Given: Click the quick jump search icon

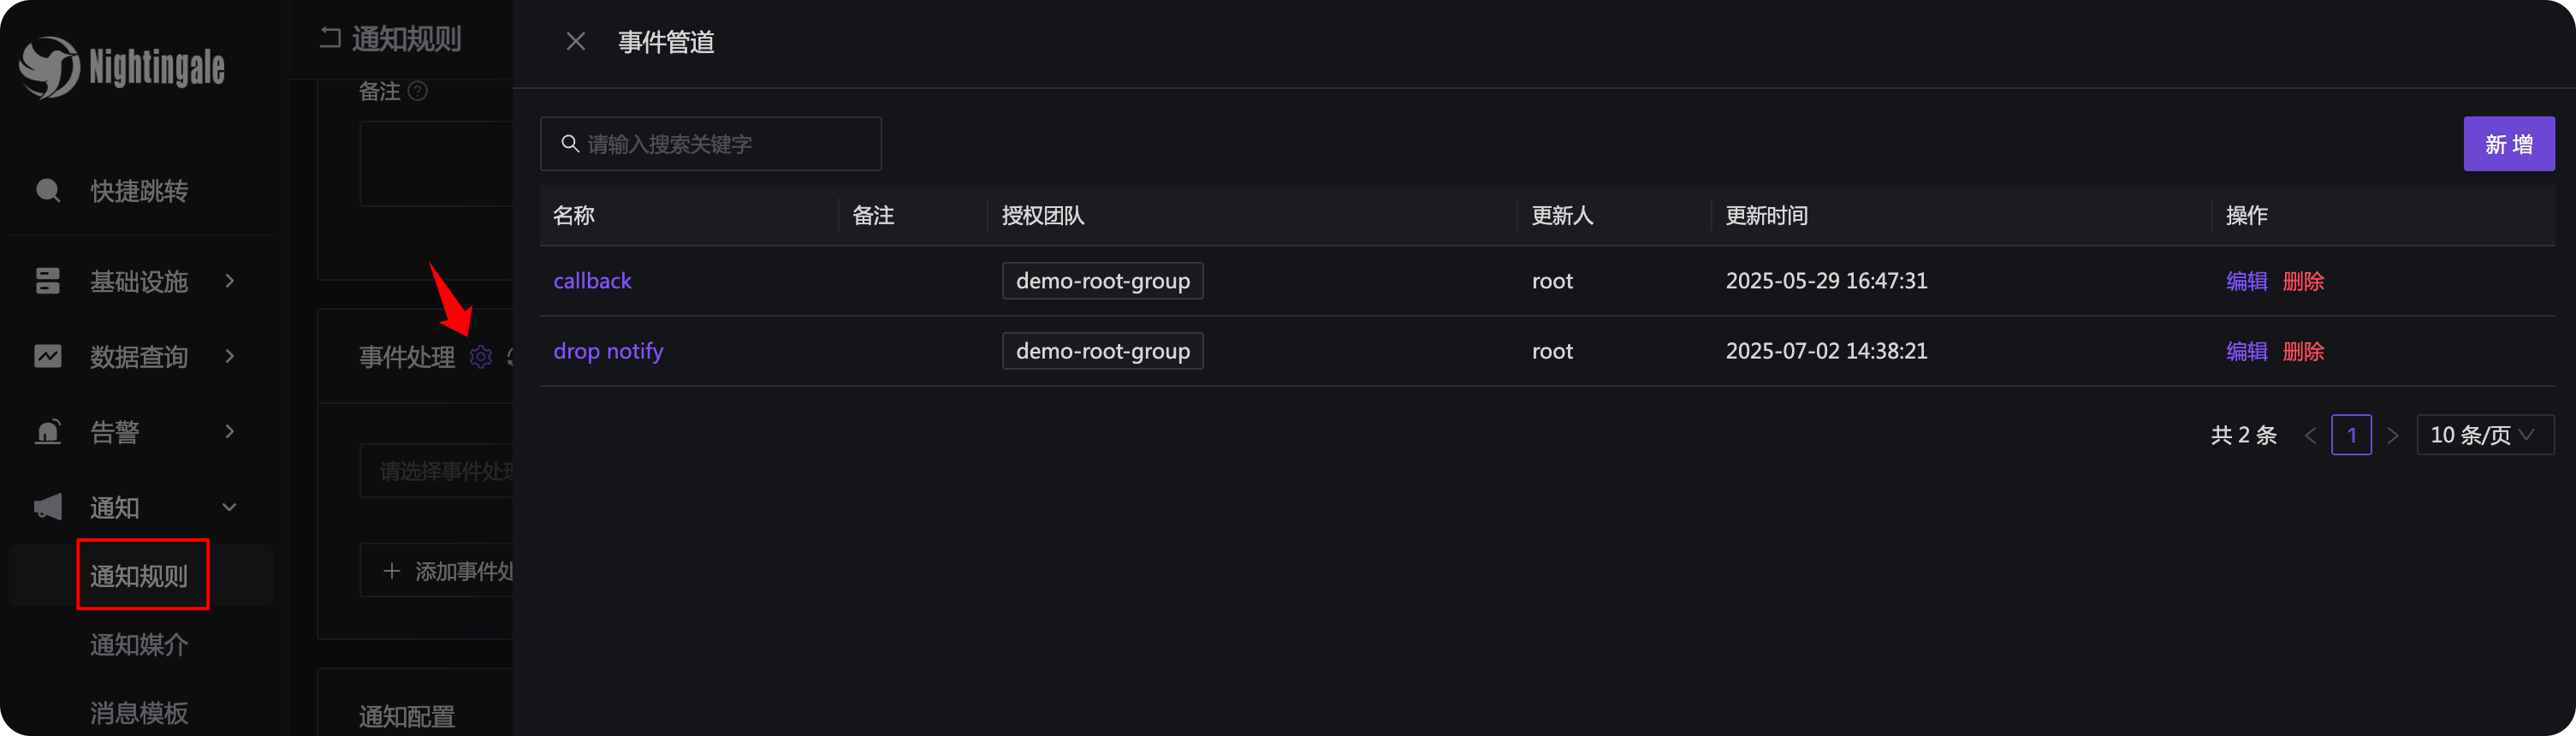Looking at the screenshot, I should (x=48, y=190).
